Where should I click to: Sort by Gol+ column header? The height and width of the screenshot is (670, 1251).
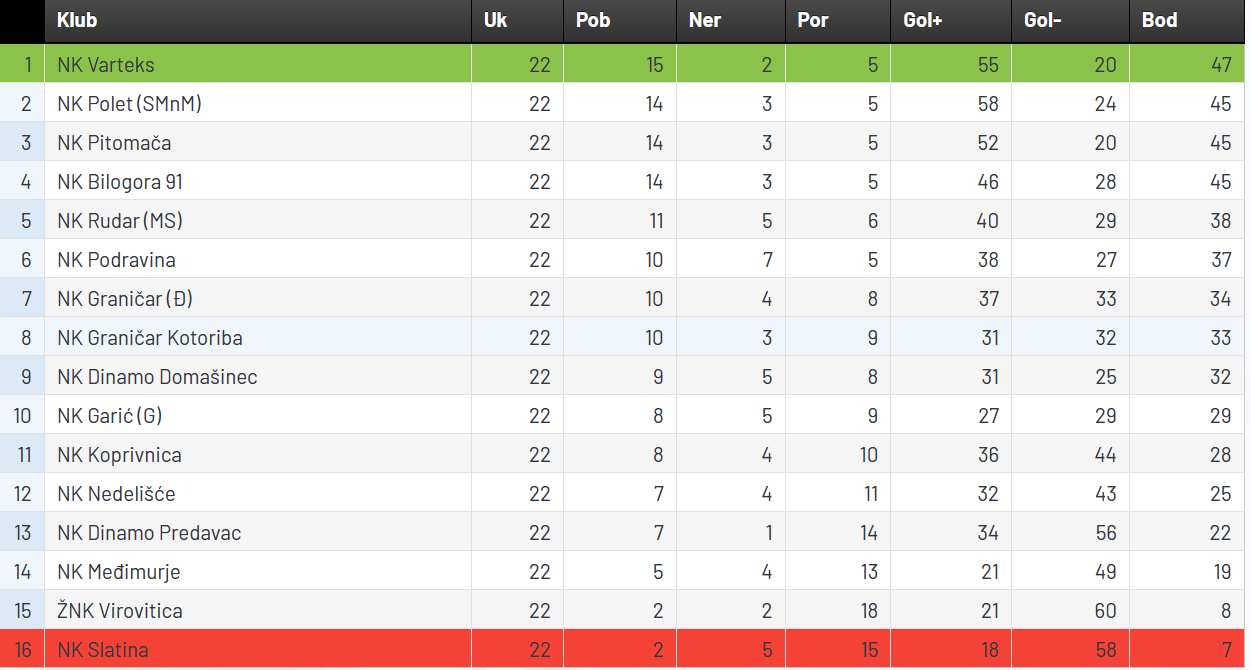click(922, 20)
